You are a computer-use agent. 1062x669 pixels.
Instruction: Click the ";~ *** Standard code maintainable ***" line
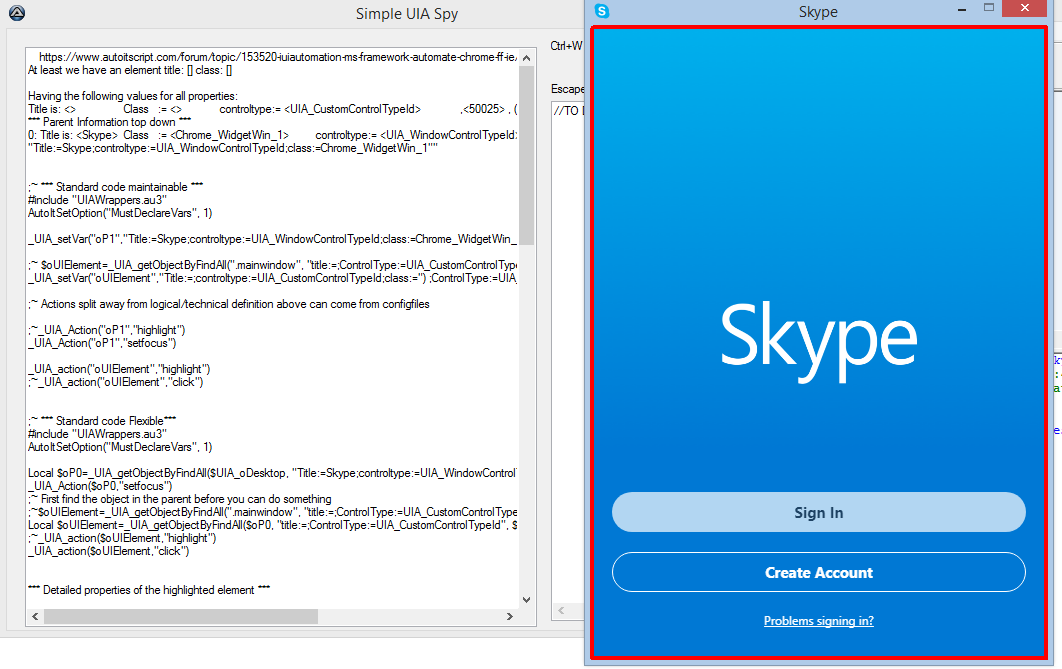[x=116, y=187]
